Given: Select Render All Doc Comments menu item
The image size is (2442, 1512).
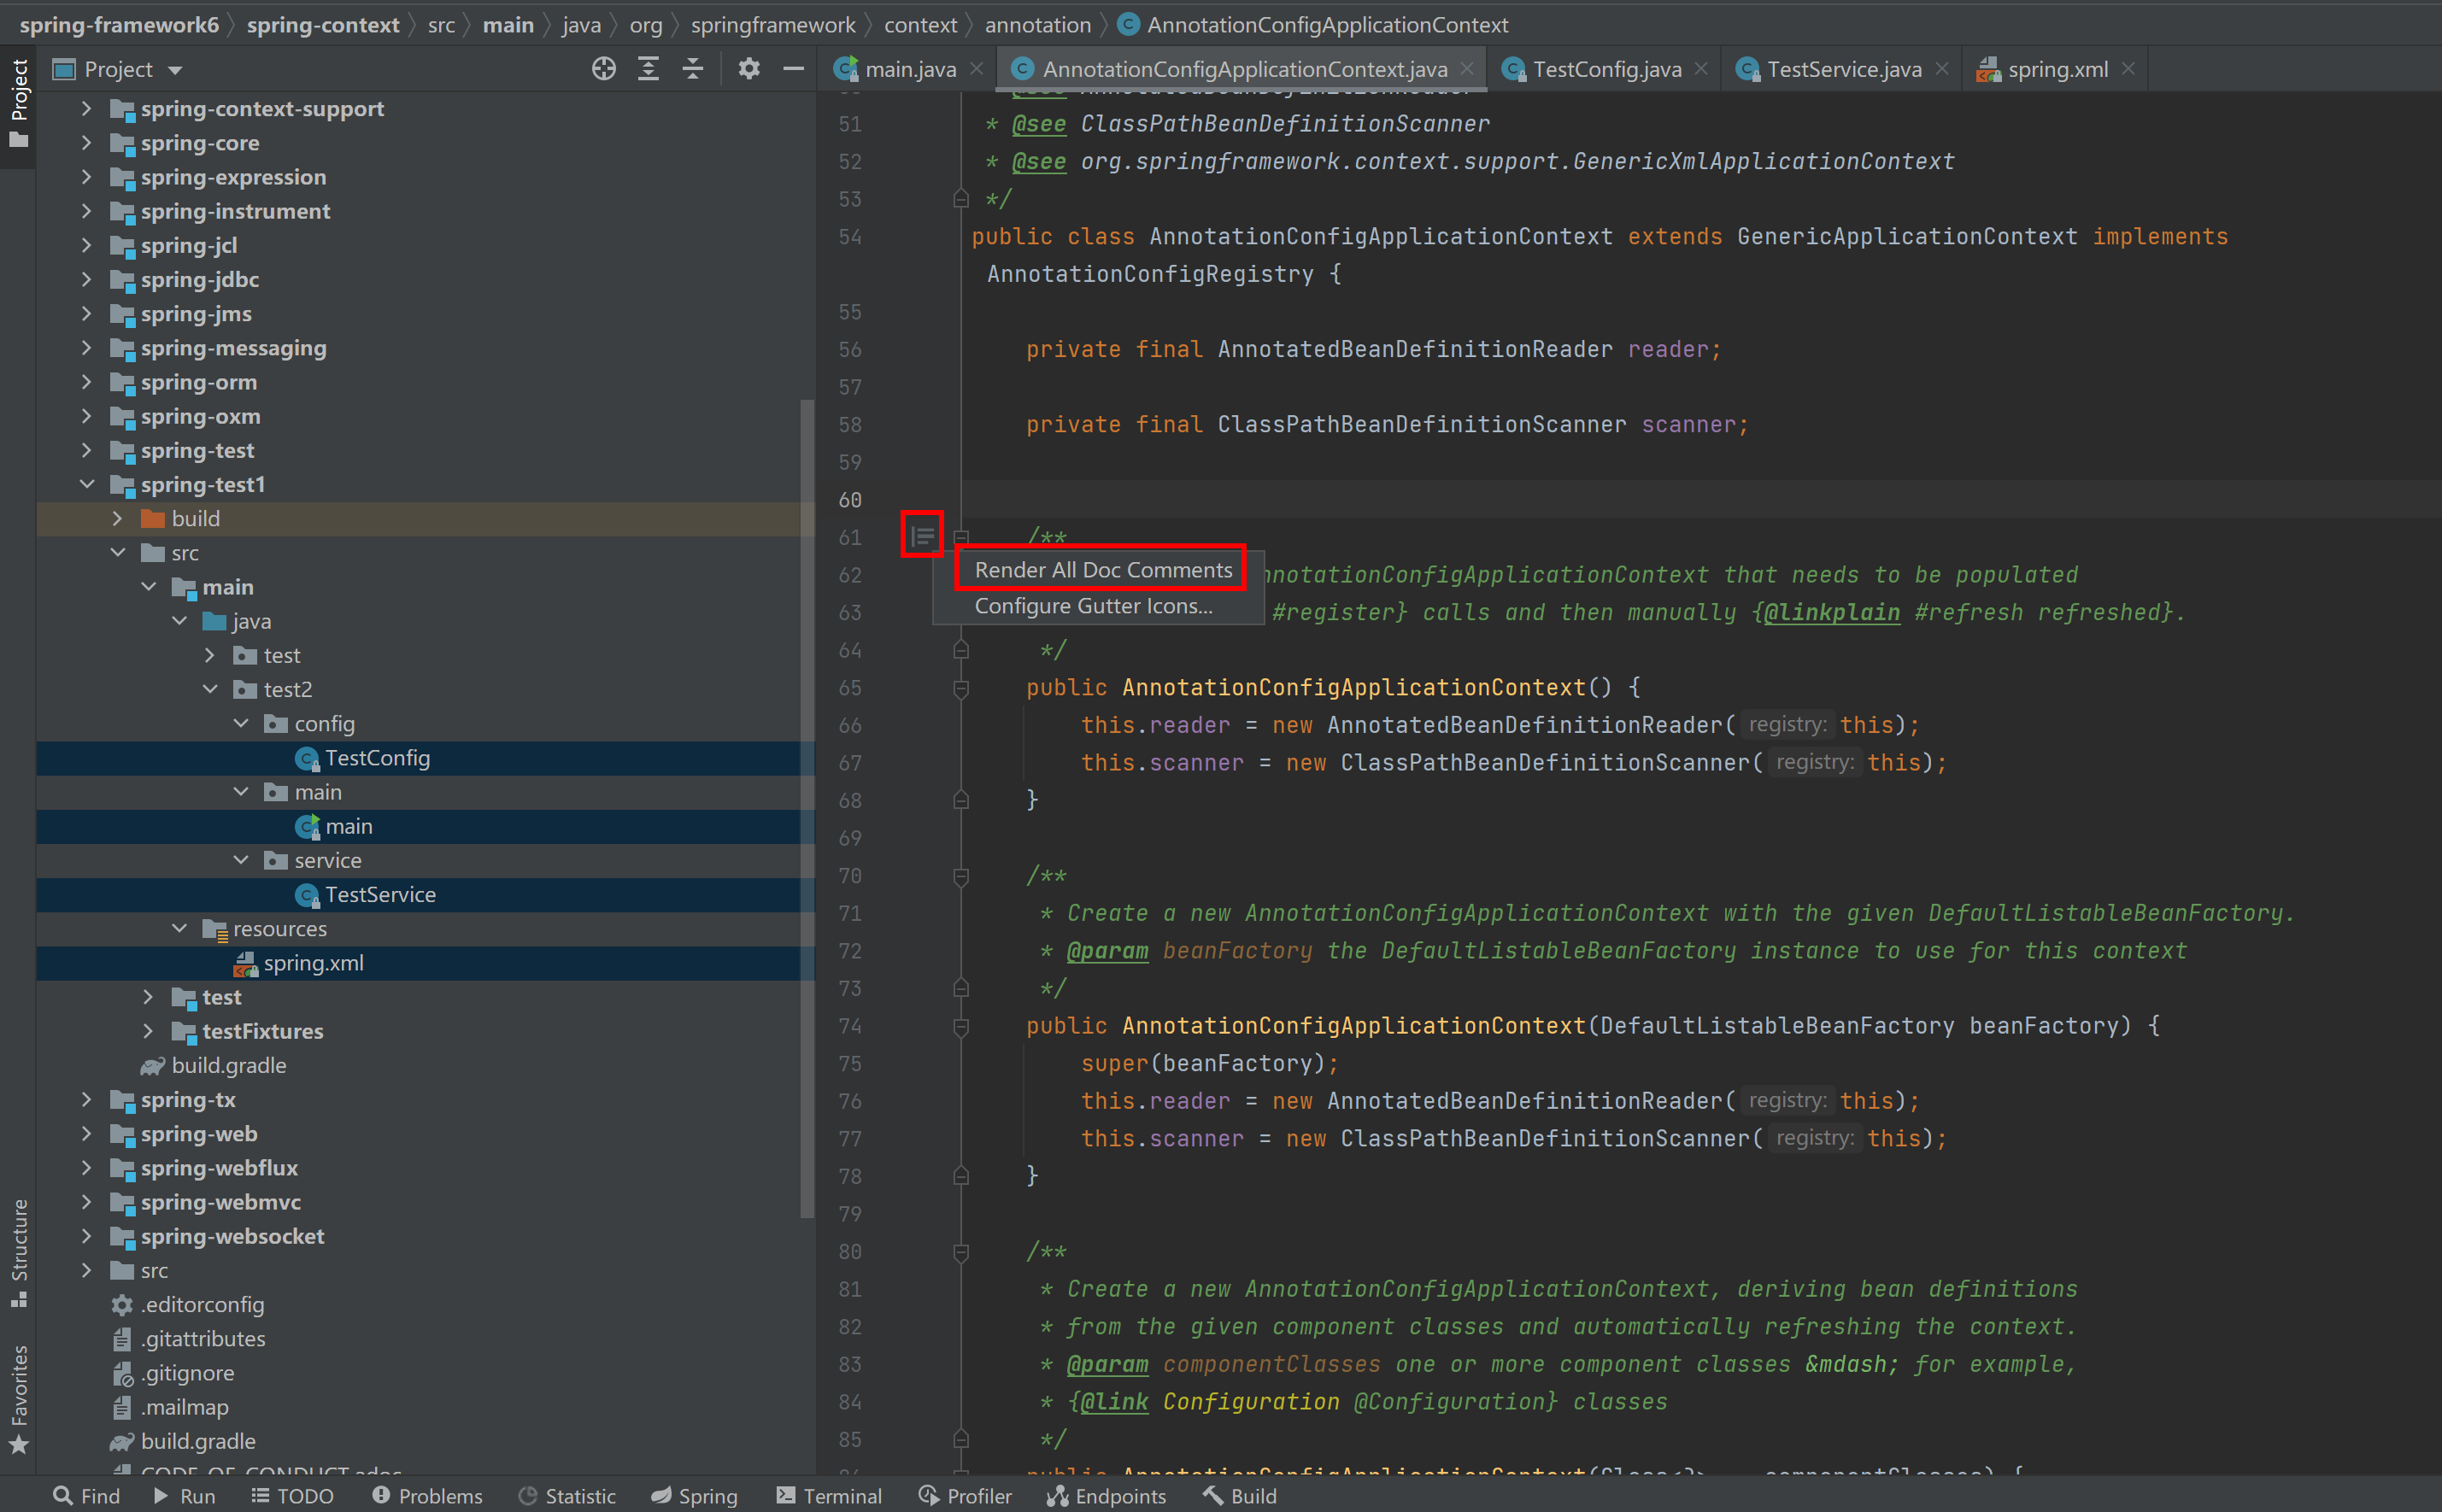Looking at the screenshot, I should coord(1102,569).
